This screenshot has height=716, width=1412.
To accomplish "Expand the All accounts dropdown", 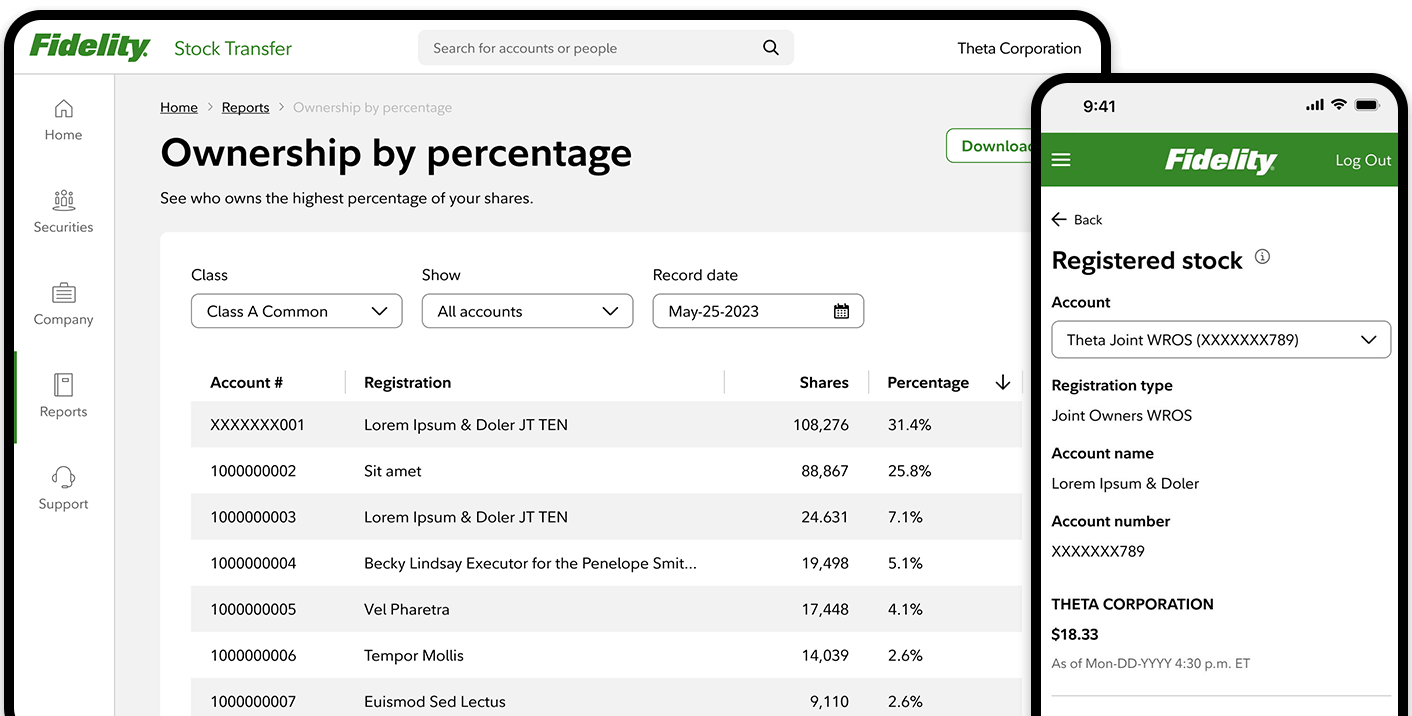I will click(527, 311).
